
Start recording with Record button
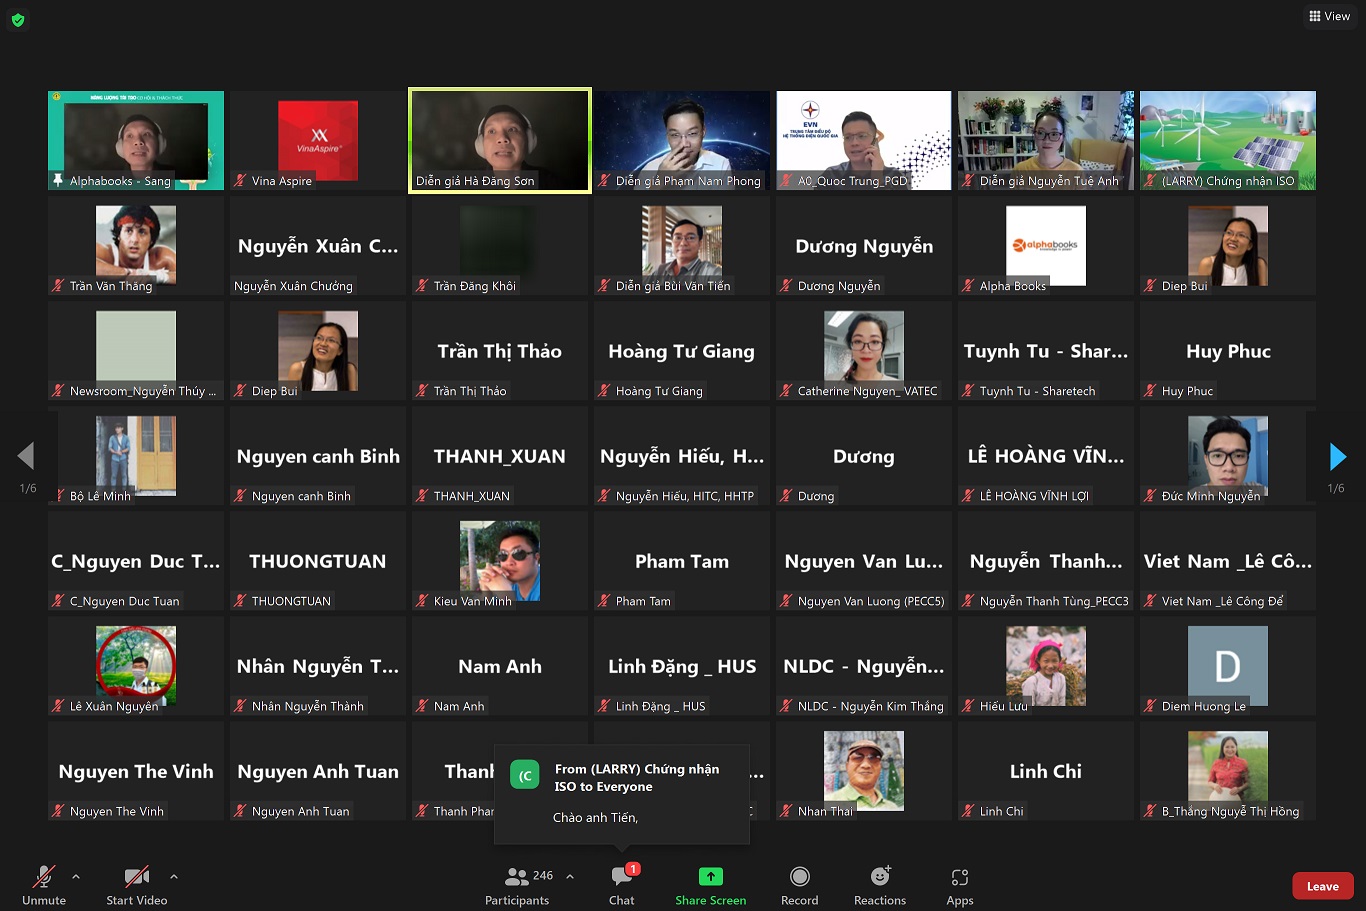point(799,884)
